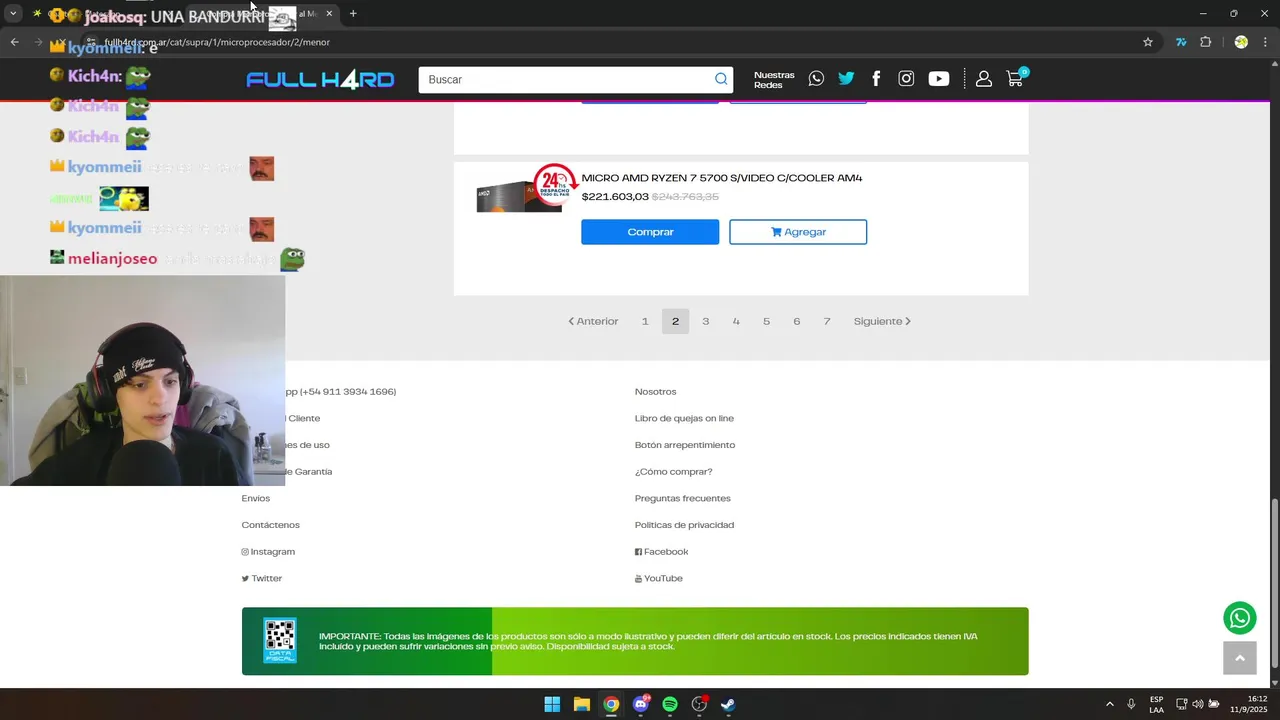This screenshot has height=720, width=1280.
Task: Open the Windows Start button
Action: click(x=552, y=704)
